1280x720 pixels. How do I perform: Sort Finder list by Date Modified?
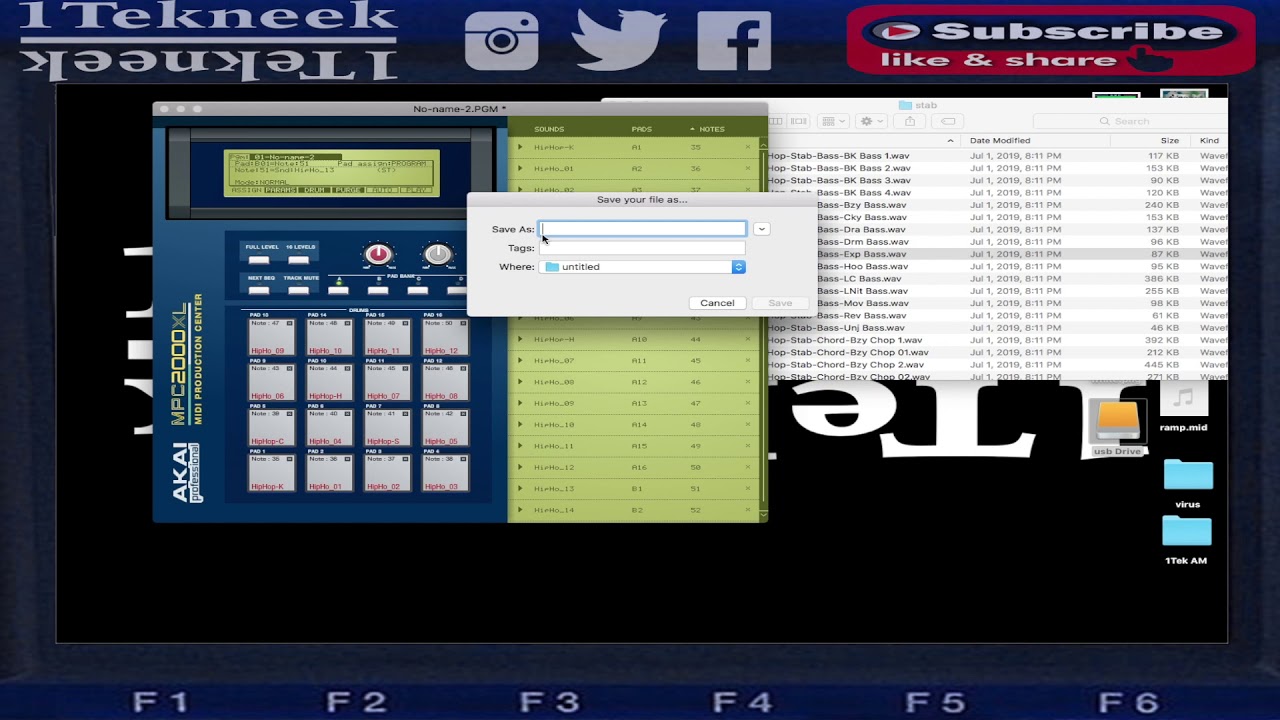pyautogui.click(x=1000, y=141)
